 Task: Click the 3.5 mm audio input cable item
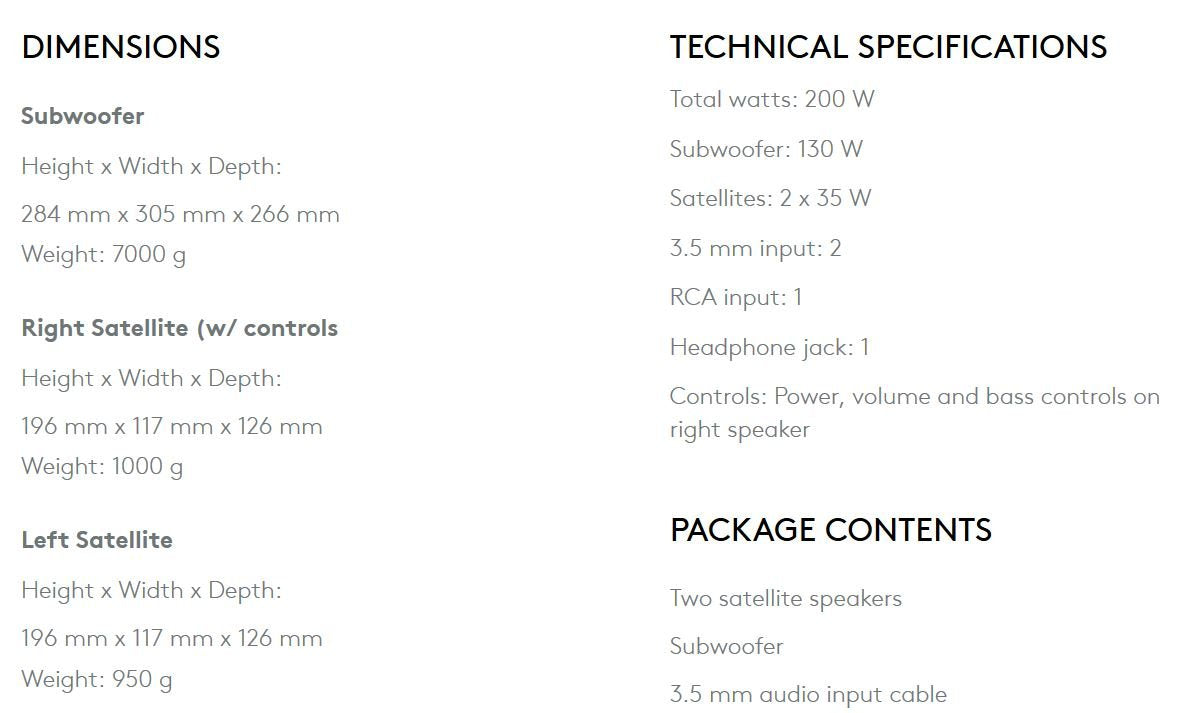click(808, 694)
